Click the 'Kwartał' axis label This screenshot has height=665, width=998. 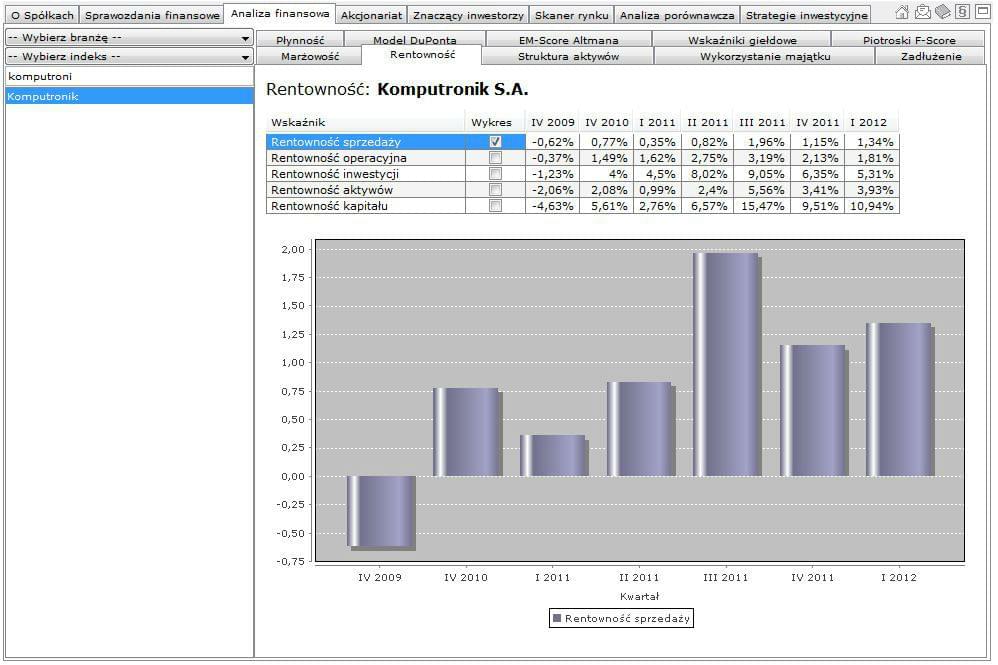[639, 597]
